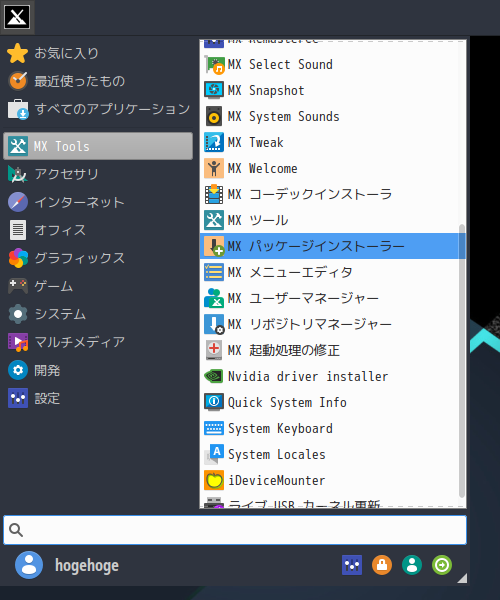Viewport: 500px width, 600px height.
Task: Click the 'System Locales' text
Action: [277, 455]
